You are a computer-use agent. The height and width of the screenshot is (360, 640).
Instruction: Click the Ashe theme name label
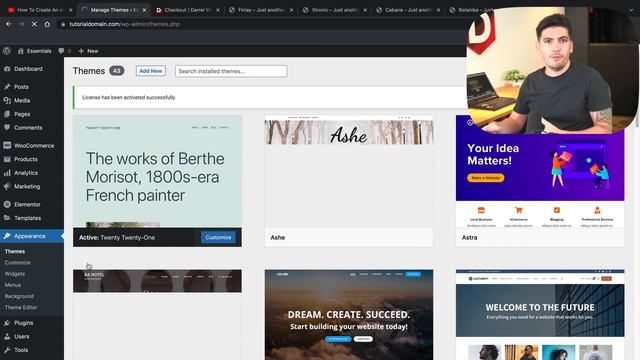278,237
